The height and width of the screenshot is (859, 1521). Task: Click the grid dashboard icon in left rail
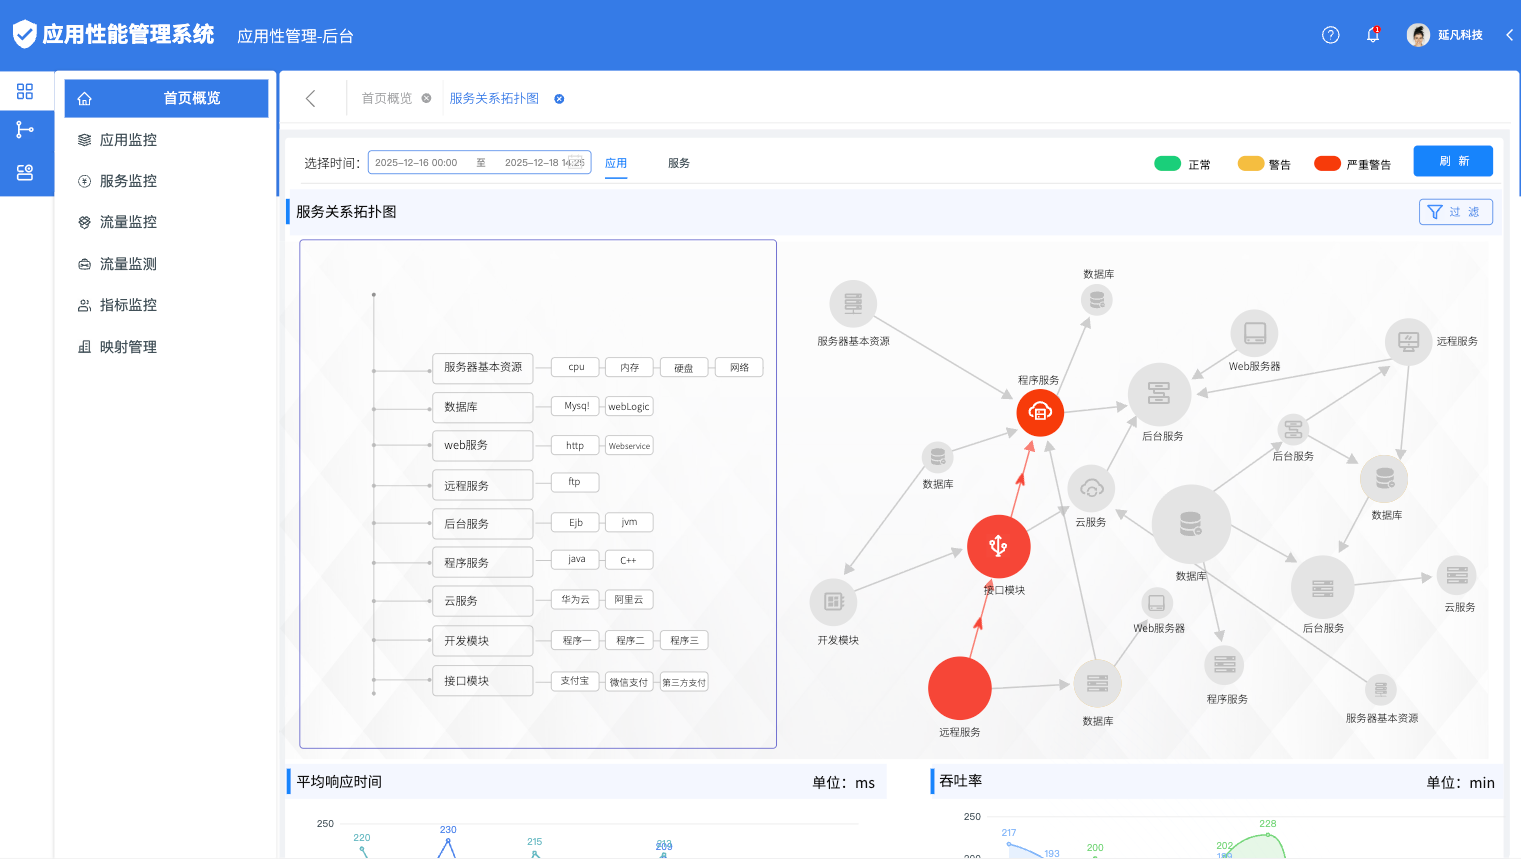coord(25,92)
